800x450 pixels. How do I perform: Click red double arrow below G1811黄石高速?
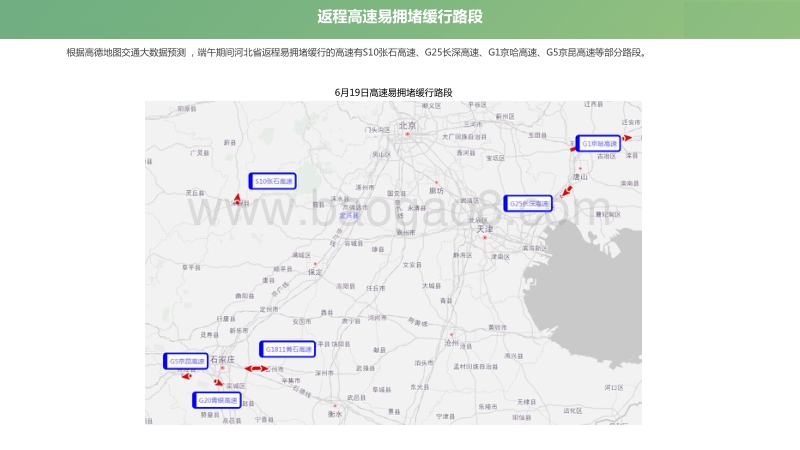[256, 368]
